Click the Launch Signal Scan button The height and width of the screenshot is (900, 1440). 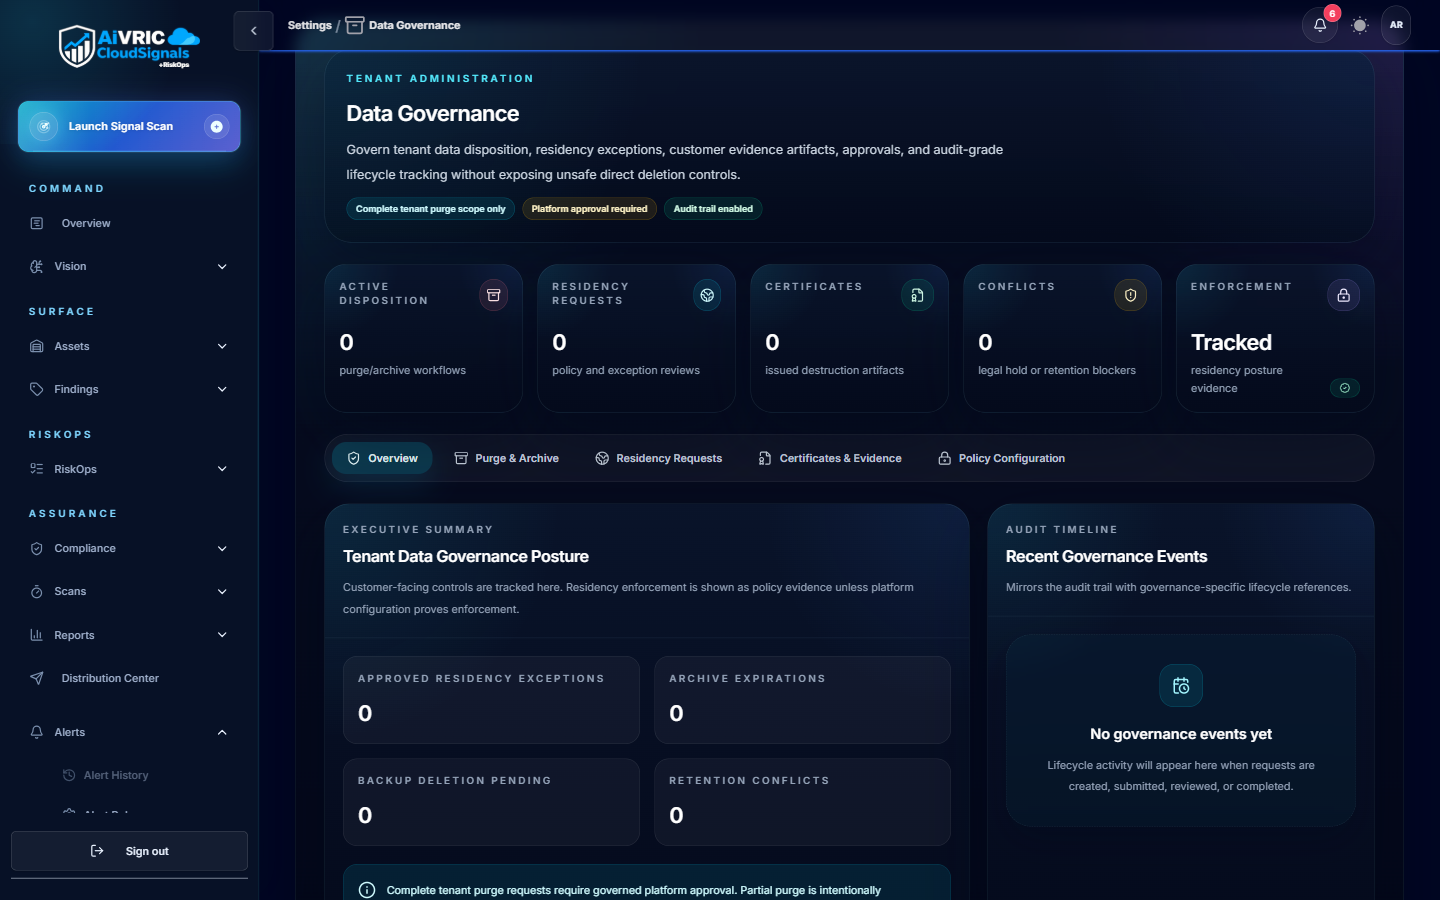point(129,126)
